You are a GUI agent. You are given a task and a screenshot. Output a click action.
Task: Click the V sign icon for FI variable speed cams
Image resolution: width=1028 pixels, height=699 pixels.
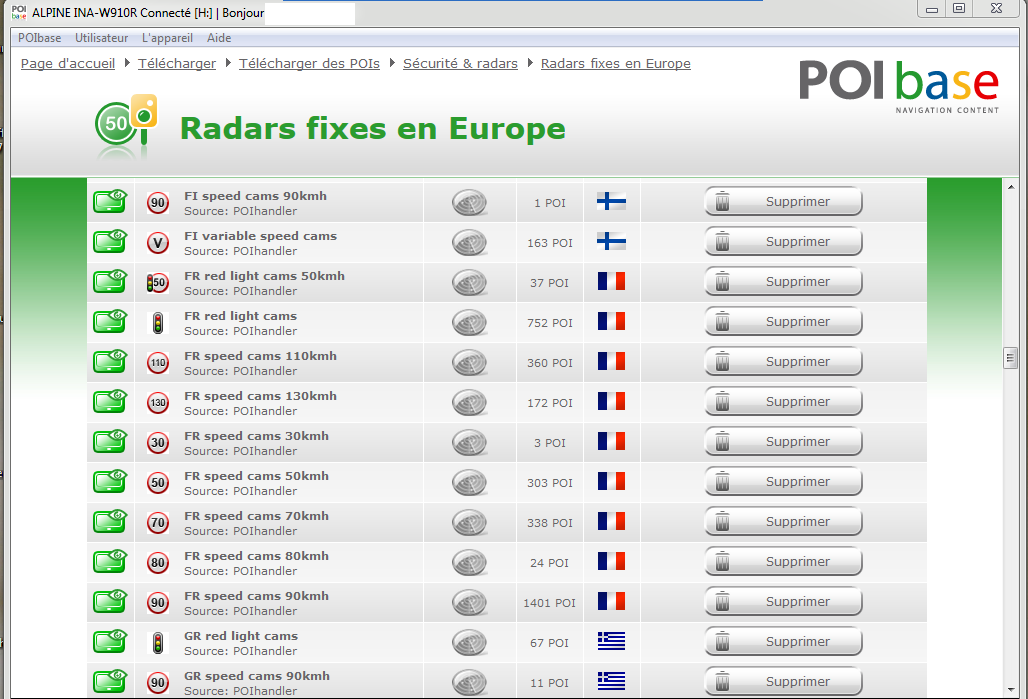(158, 242)
